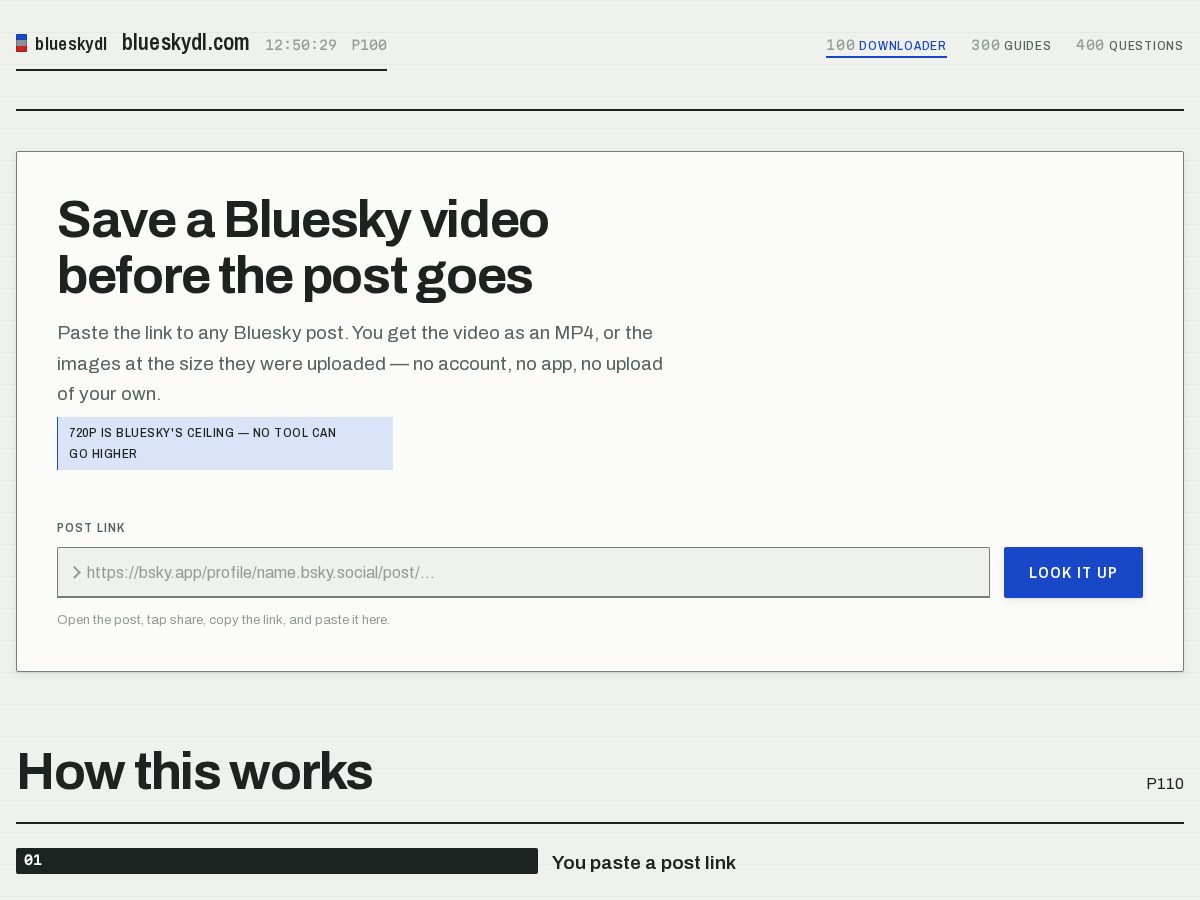The width and height of the screenshot is (1200, 900).
Task: Go to the 300 Guides page
Action: click(1011, 46)
